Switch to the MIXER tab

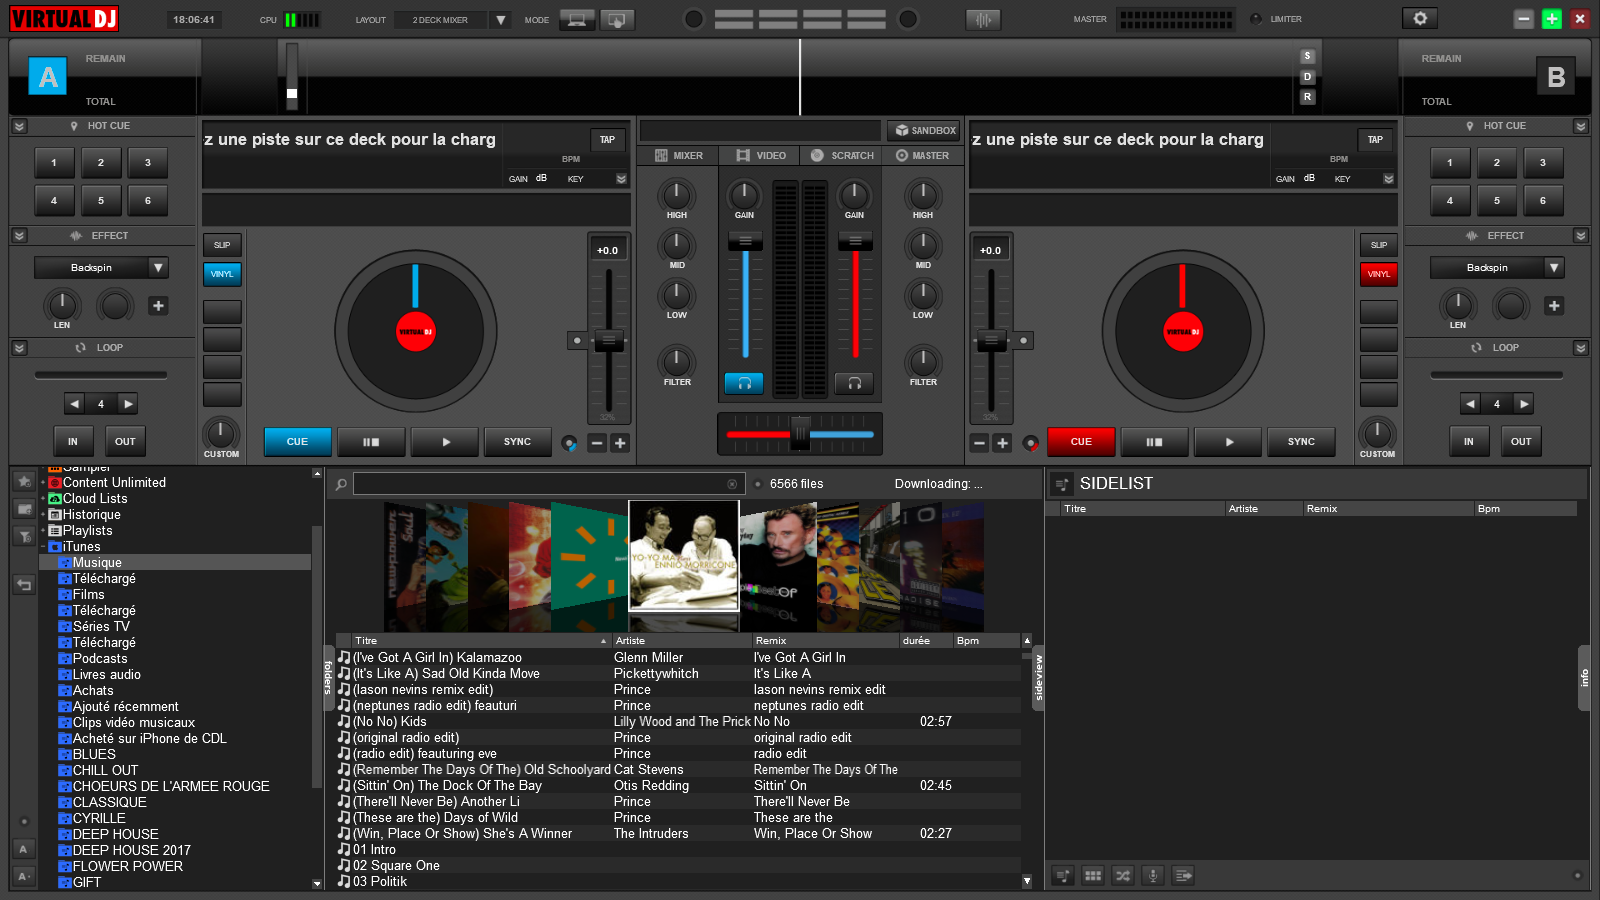coord(679,156)
